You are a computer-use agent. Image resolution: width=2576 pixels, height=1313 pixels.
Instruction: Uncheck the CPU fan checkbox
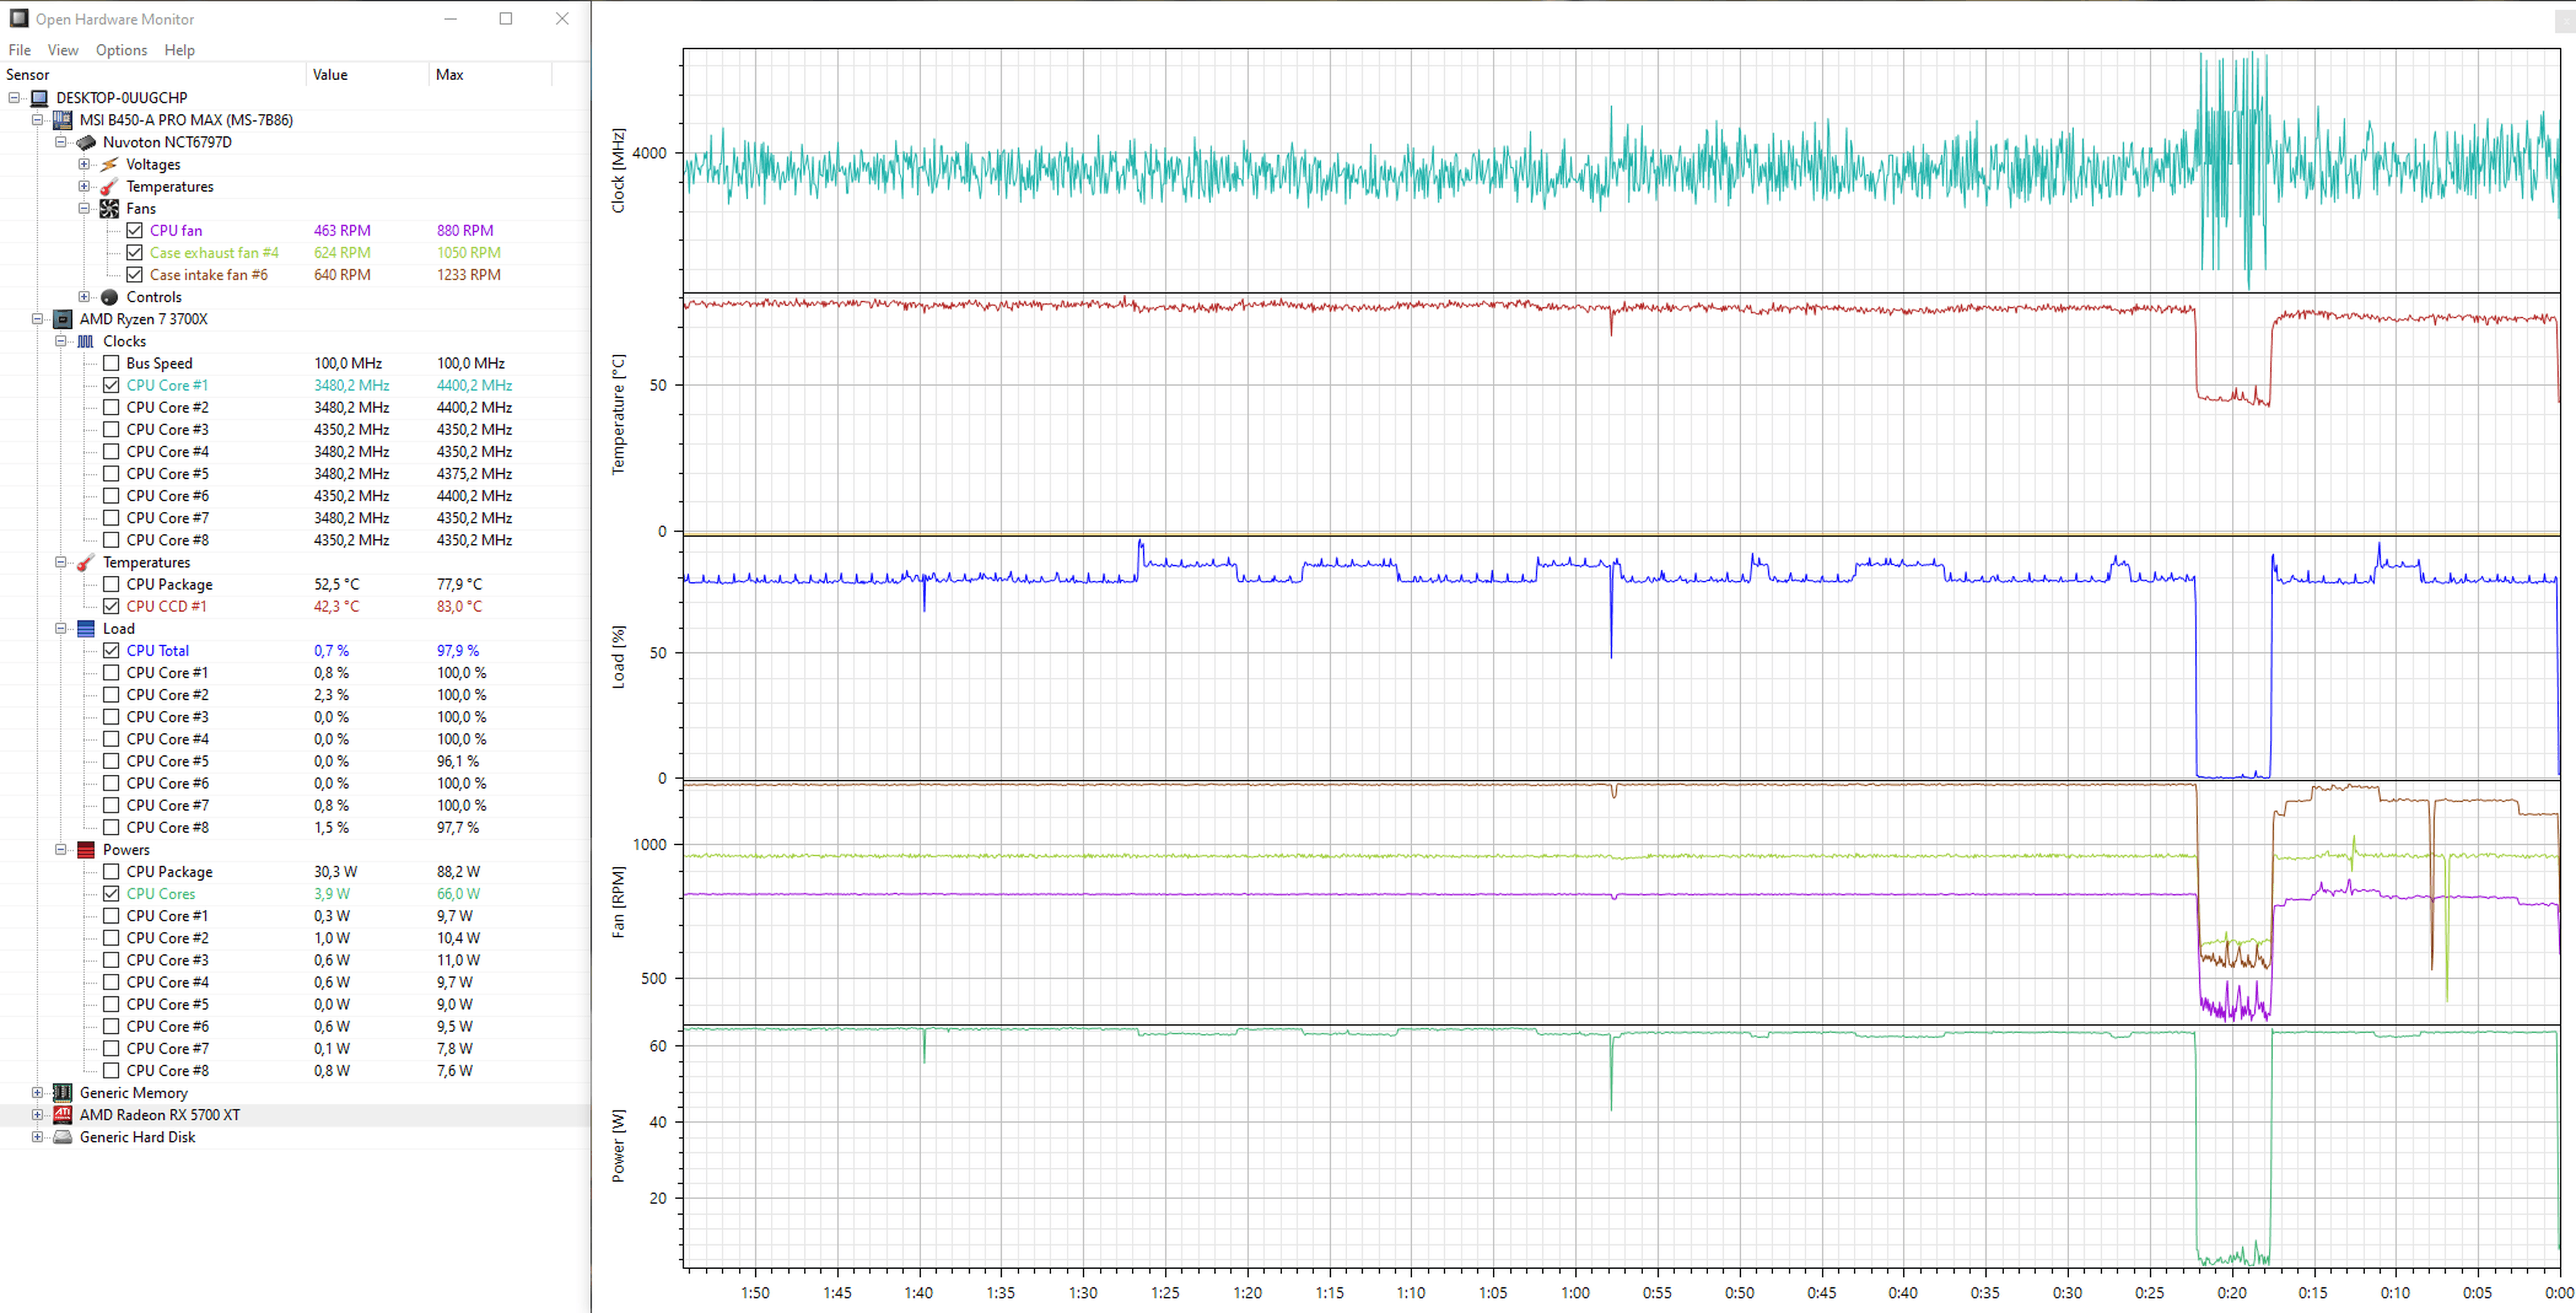(x=134, y=230)
